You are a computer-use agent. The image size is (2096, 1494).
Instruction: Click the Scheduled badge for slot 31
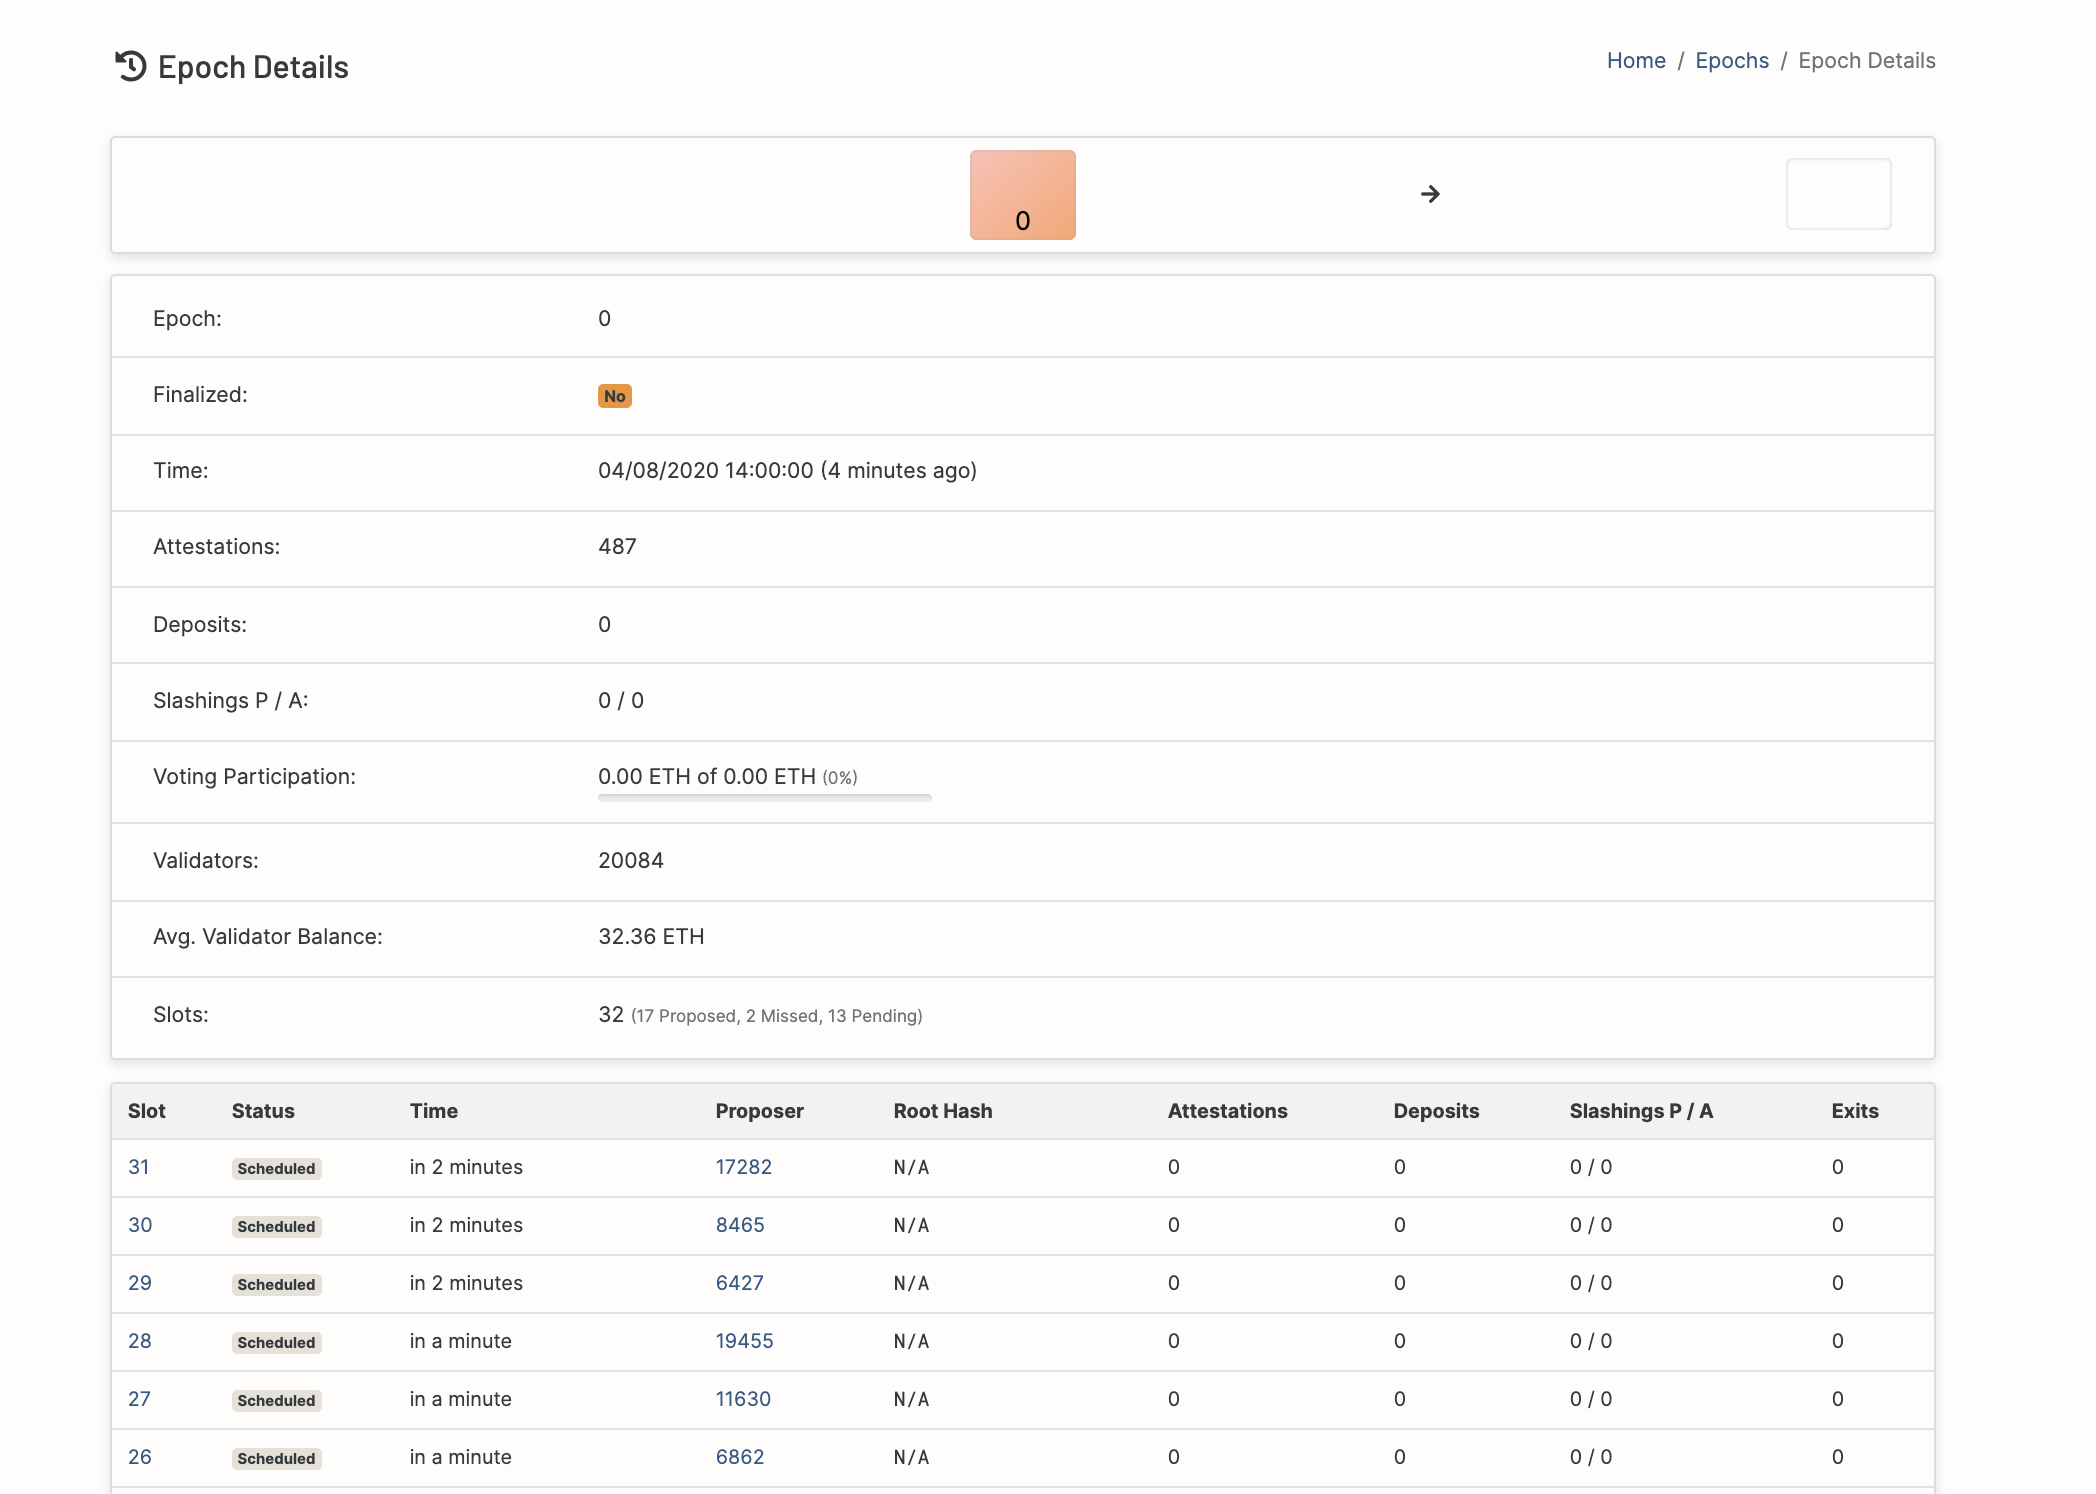(x=276, y=1168)
